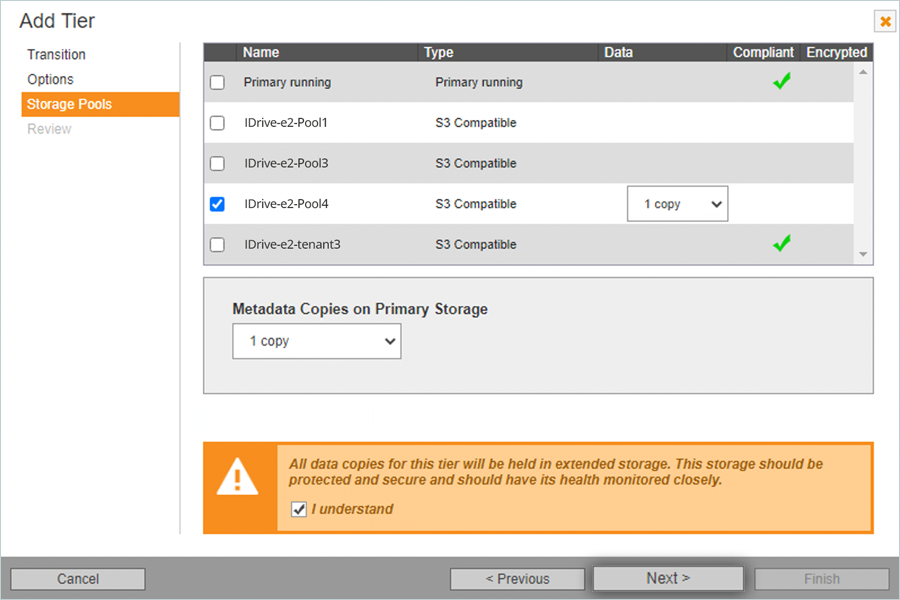
Task: Click the green Compliant checkmark for IDrive-e2-tenant3
Action: [782, 243]
